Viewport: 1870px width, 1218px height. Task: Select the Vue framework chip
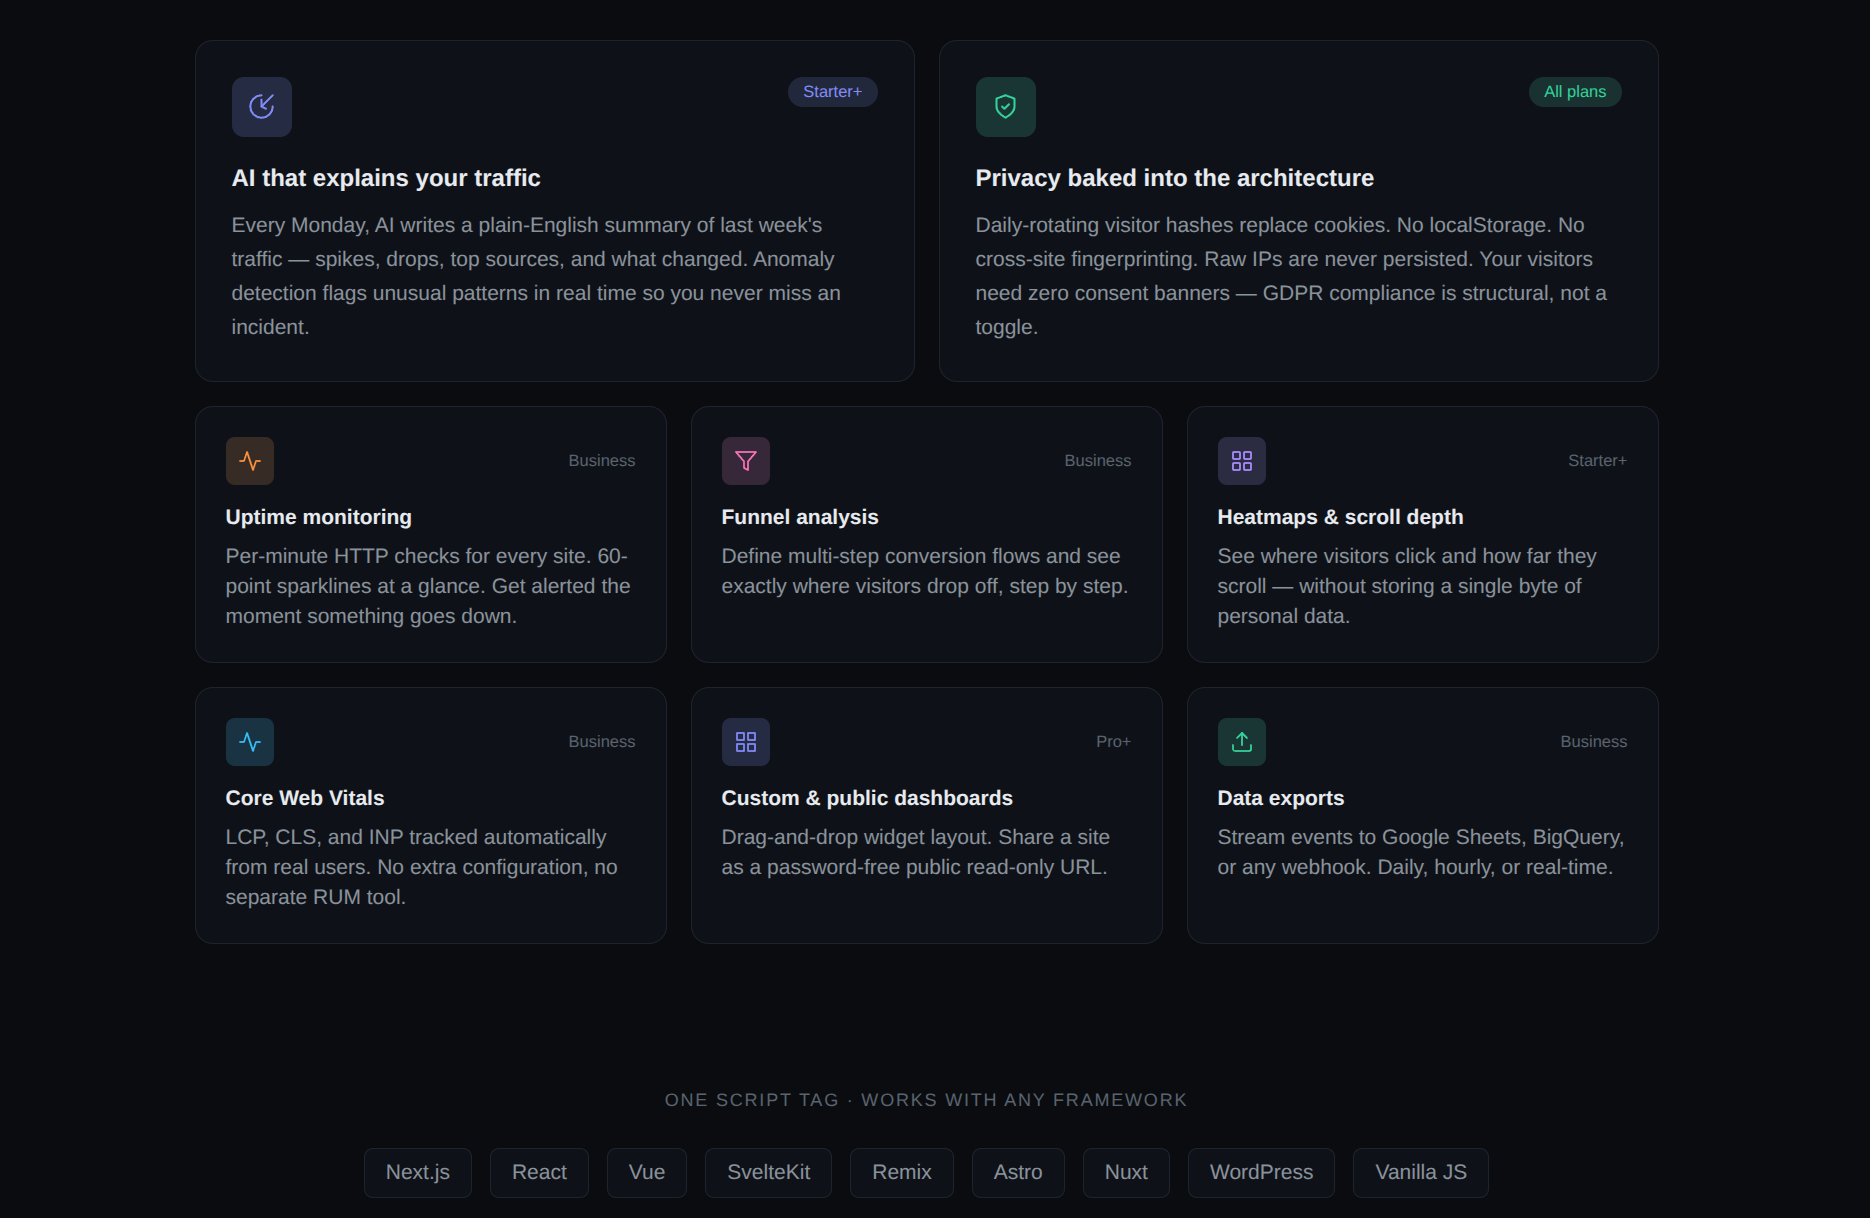[x=647, y=1173]
